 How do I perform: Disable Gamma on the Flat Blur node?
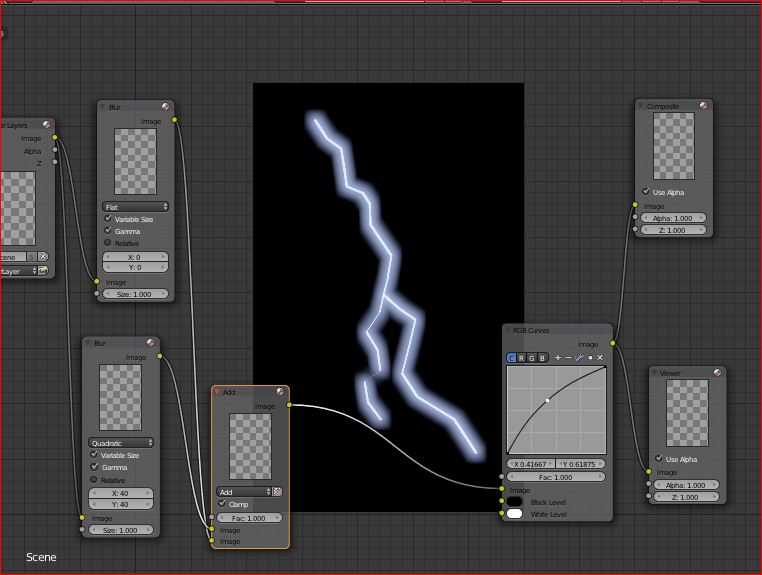108,230
